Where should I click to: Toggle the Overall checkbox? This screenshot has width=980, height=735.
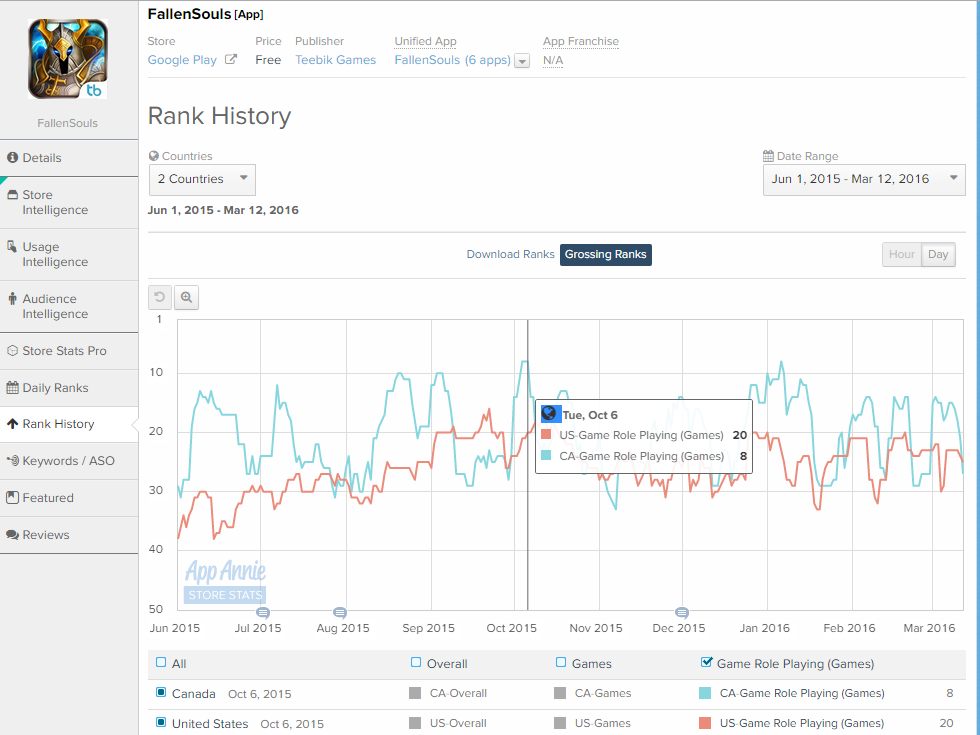[x=416, y=662]
